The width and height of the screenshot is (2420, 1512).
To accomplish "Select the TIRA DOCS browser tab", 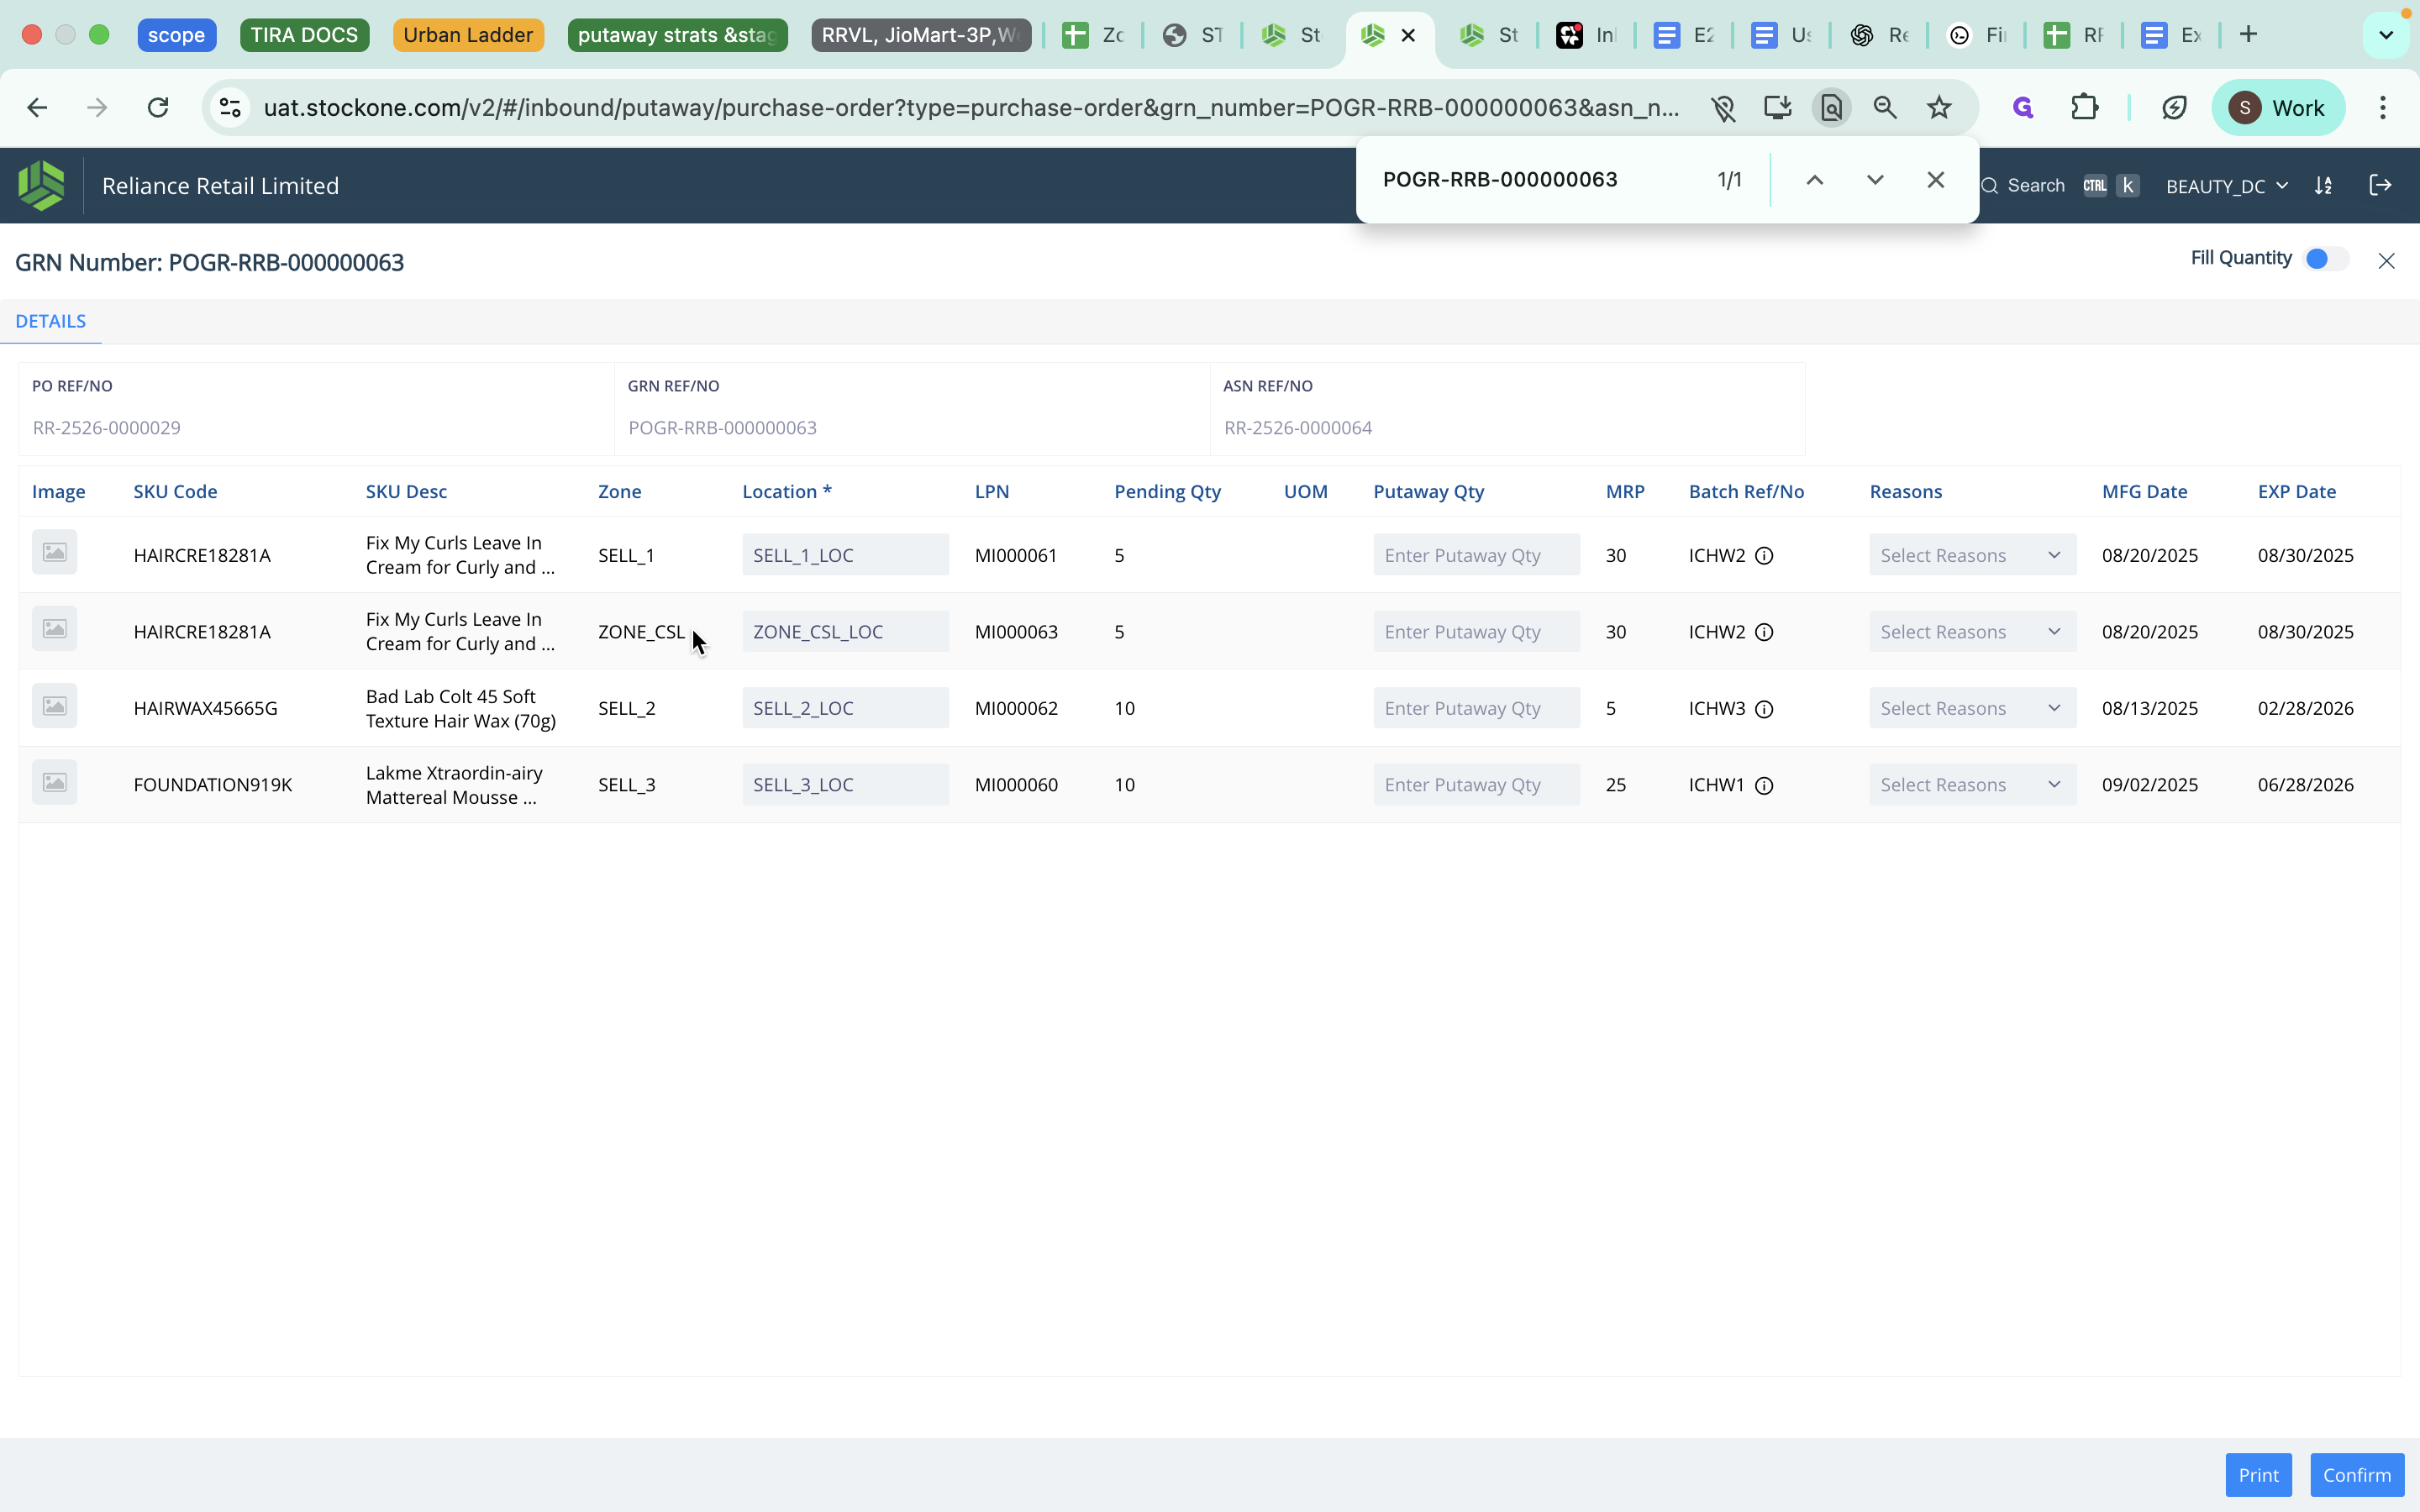I will [x=305, y=34].
